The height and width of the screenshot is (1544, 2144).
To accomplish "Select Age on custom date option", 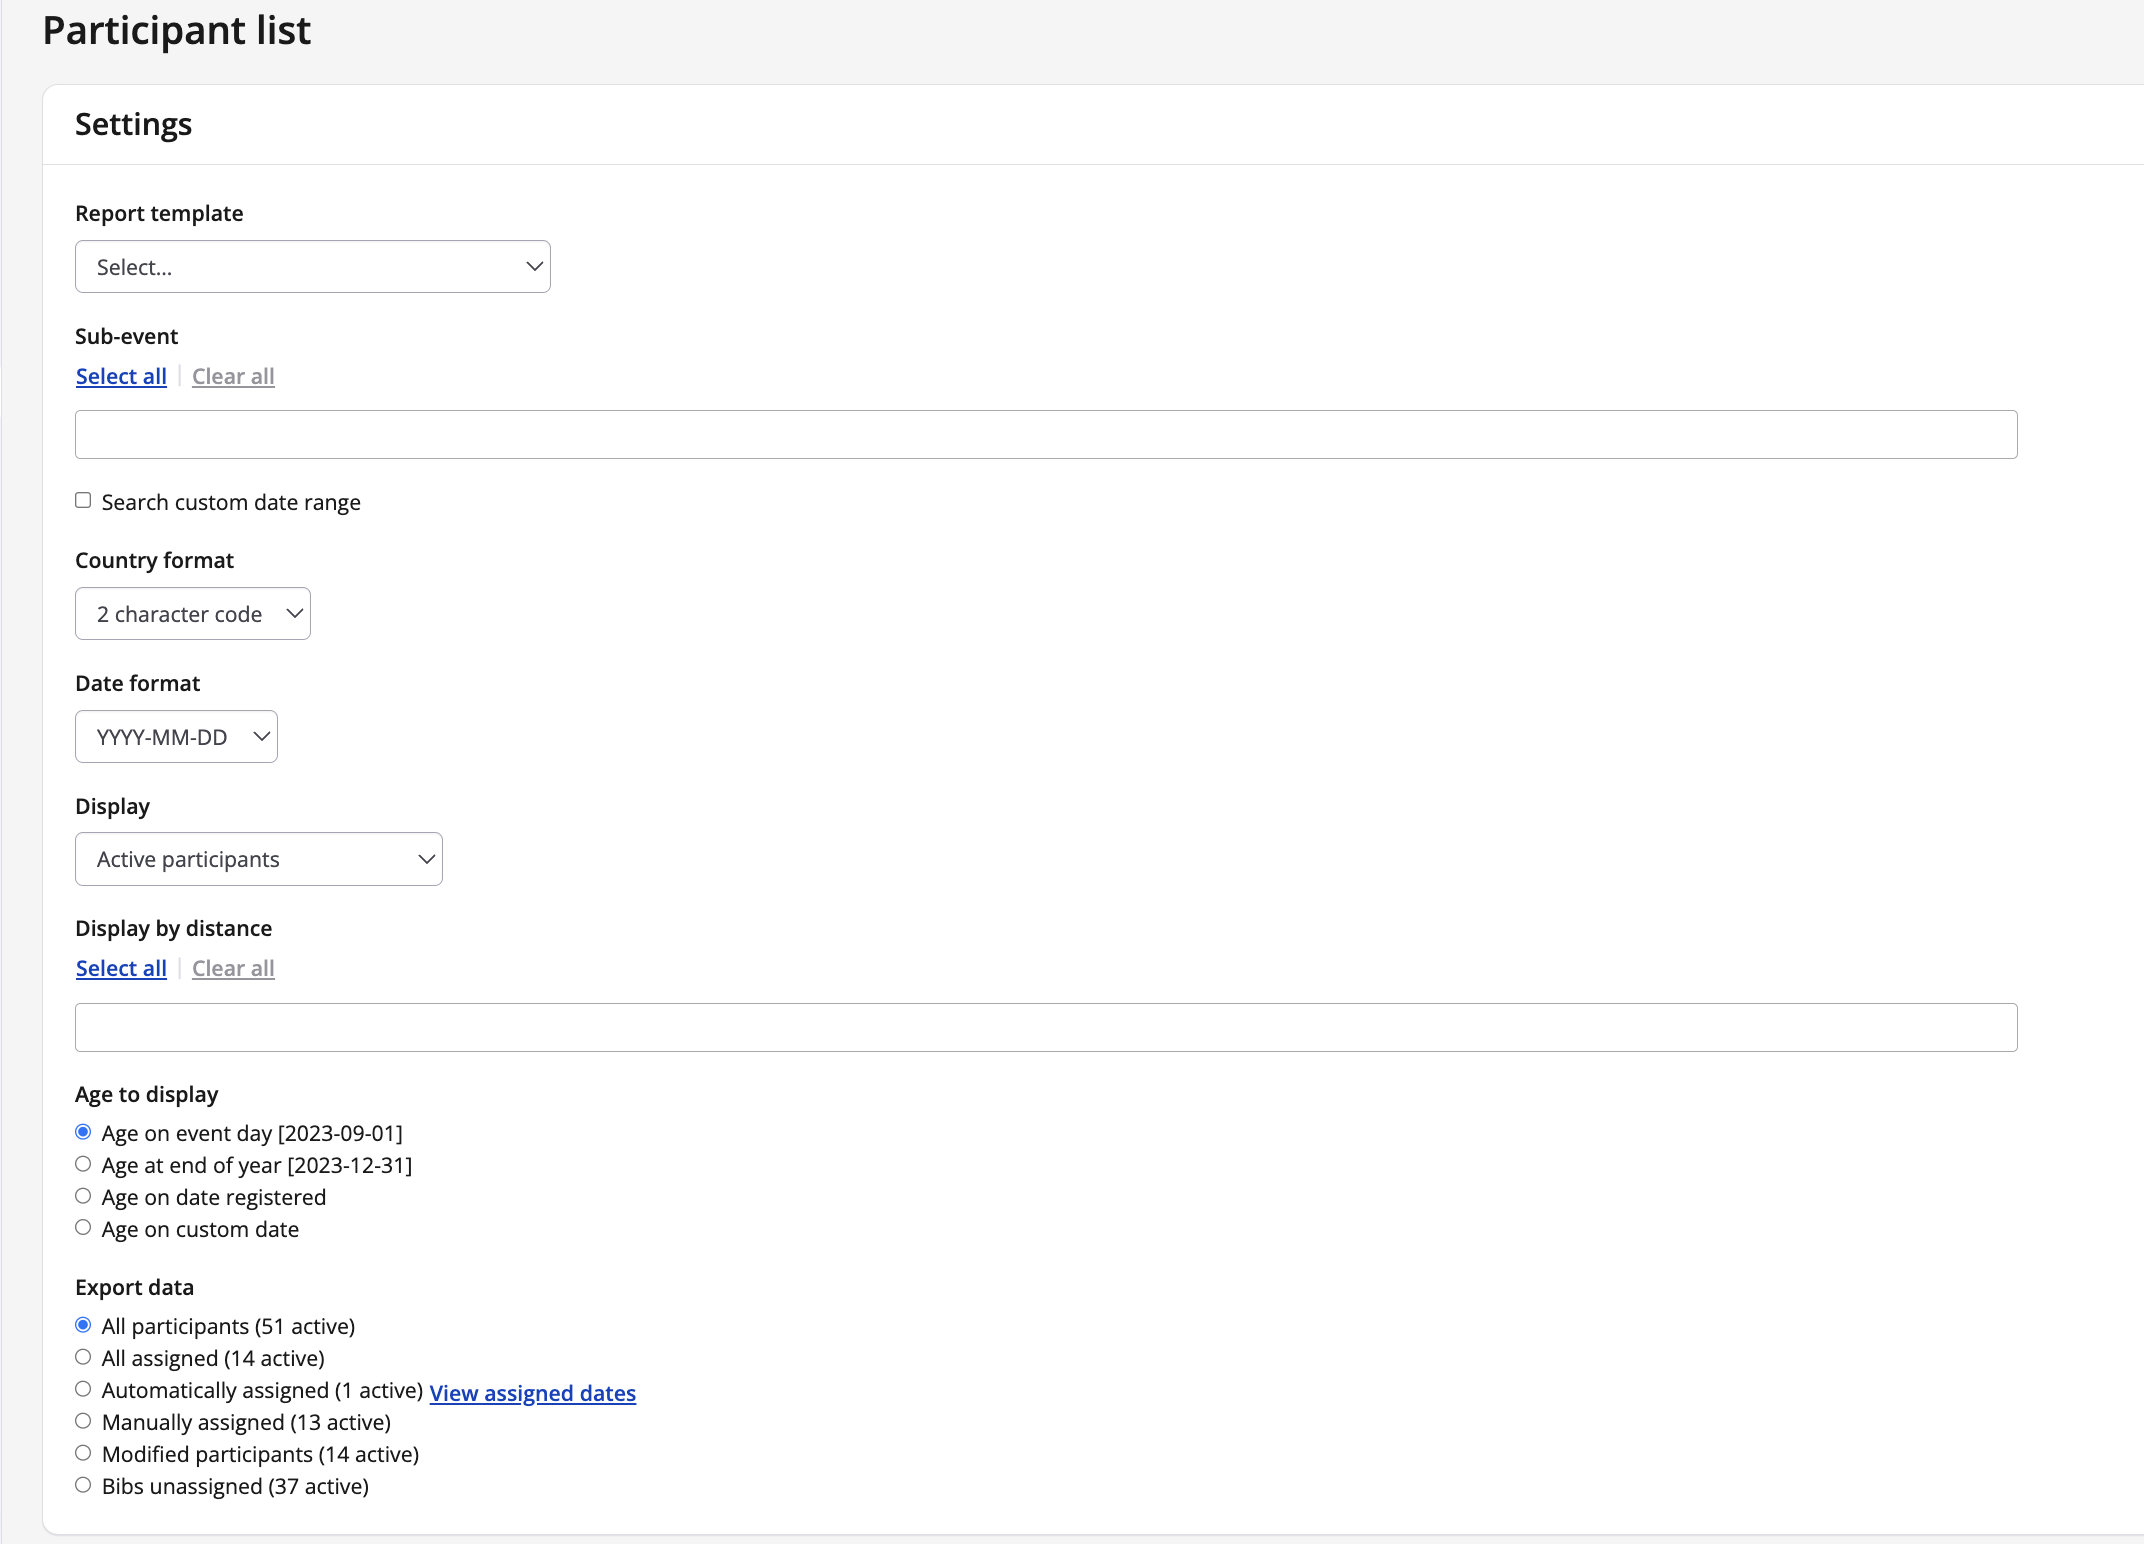I will pyautogui.click(x=83, y=1228).
